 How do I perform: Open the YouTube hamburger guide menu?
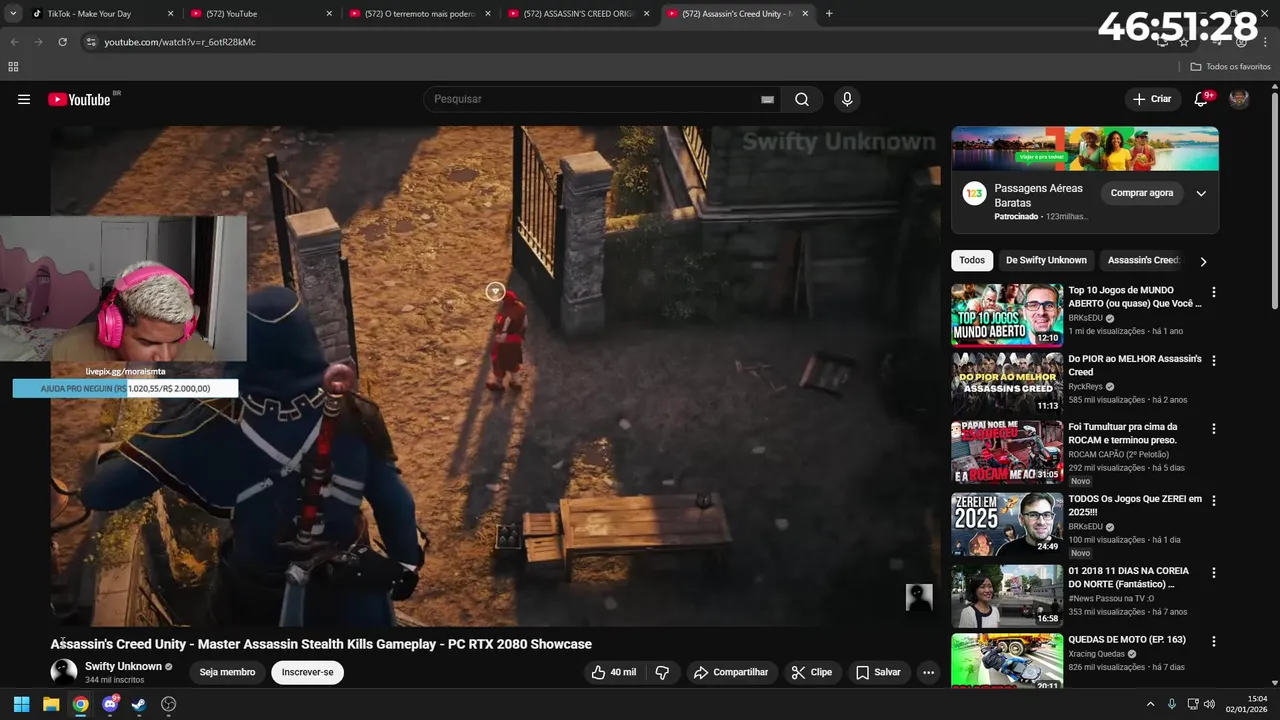[24, 99]
